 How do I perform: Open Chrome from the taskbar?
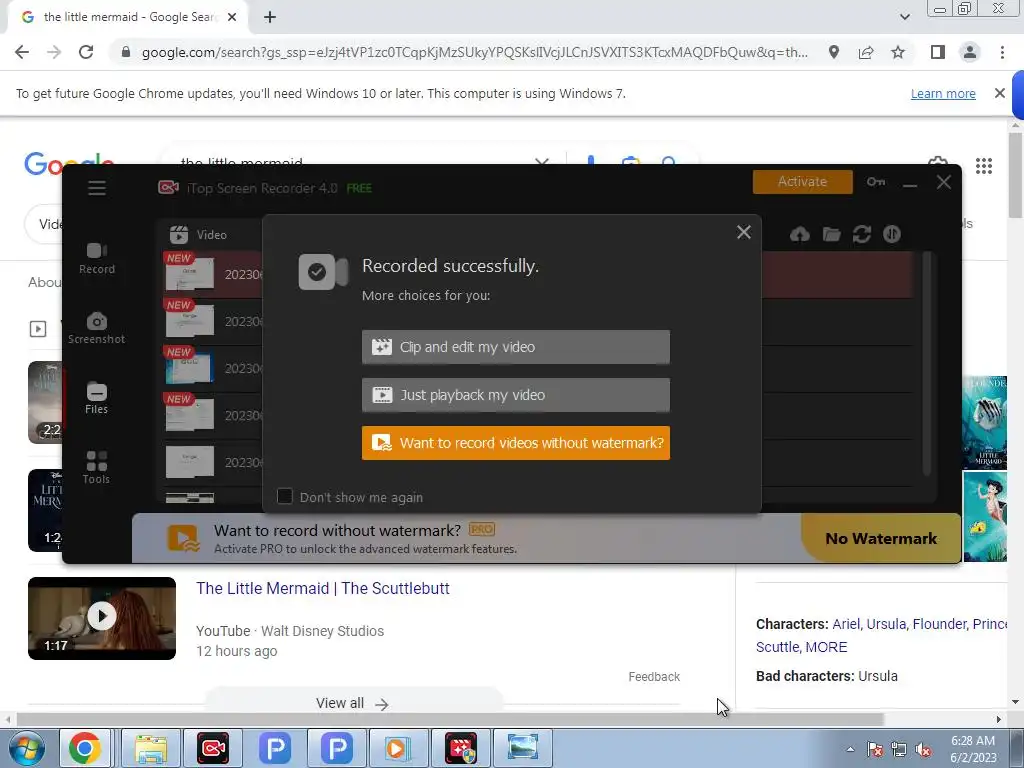[x=85, y=748]
